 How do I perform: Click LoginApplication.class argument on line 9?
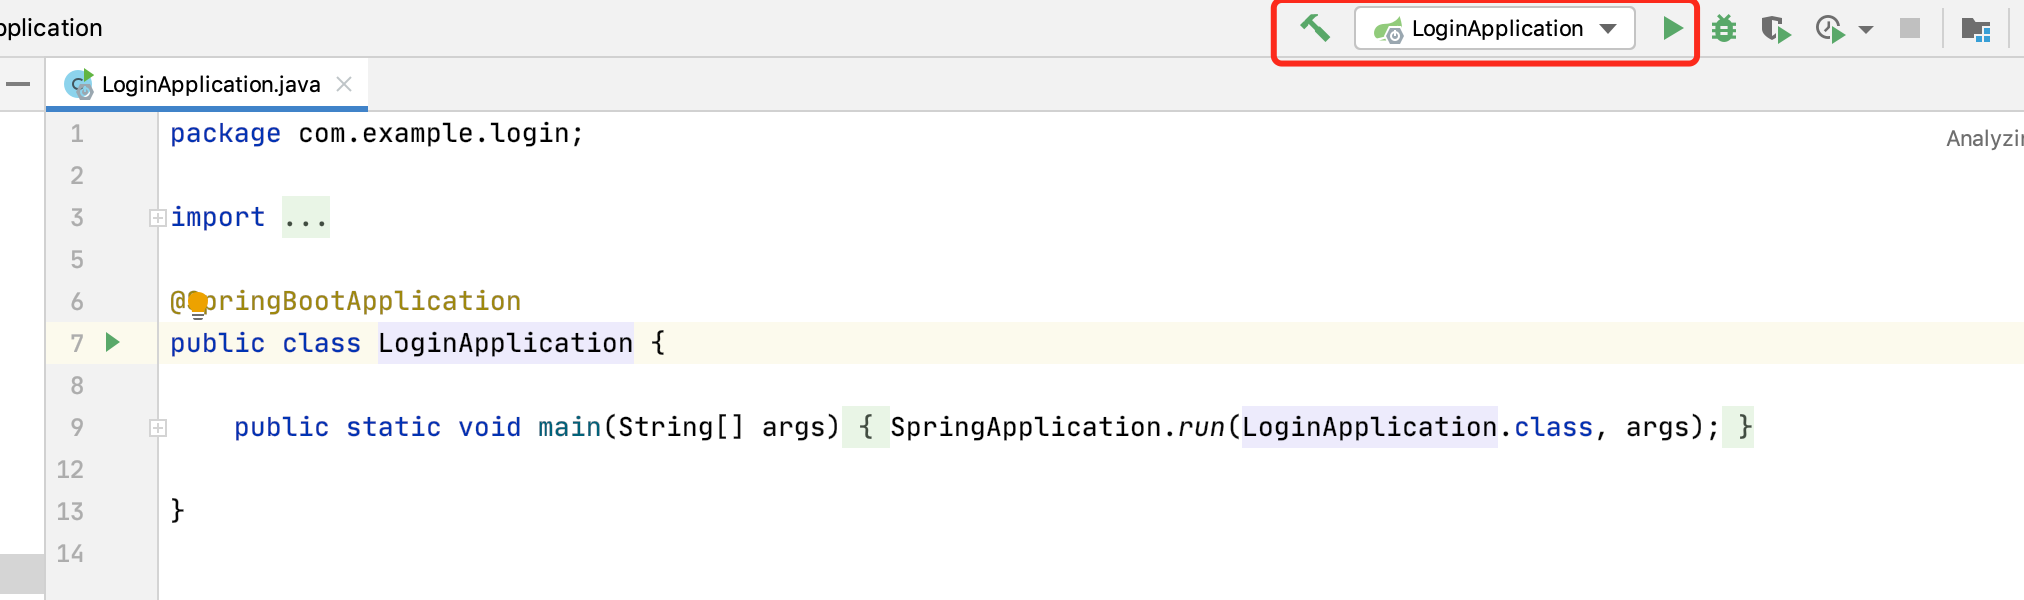click(x=1417, y=427)
